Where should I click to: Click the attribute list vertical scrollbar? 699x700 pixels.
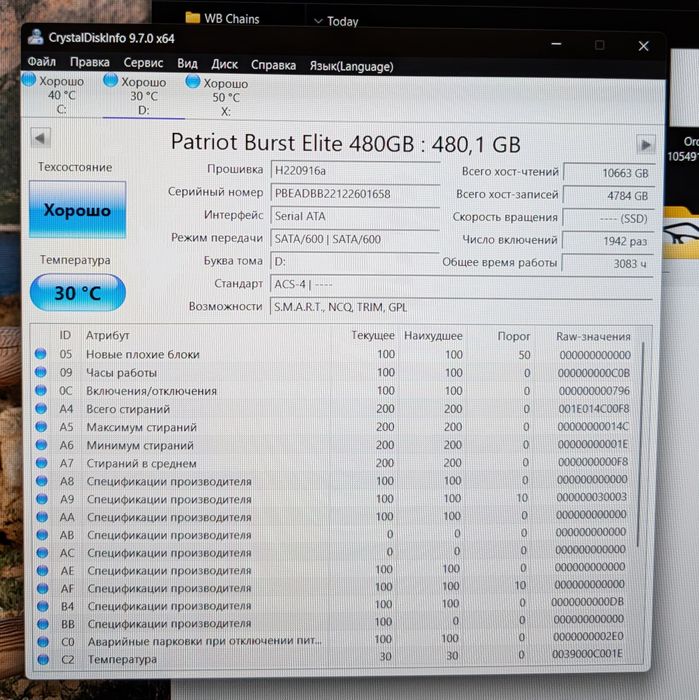tap(641, 445)
